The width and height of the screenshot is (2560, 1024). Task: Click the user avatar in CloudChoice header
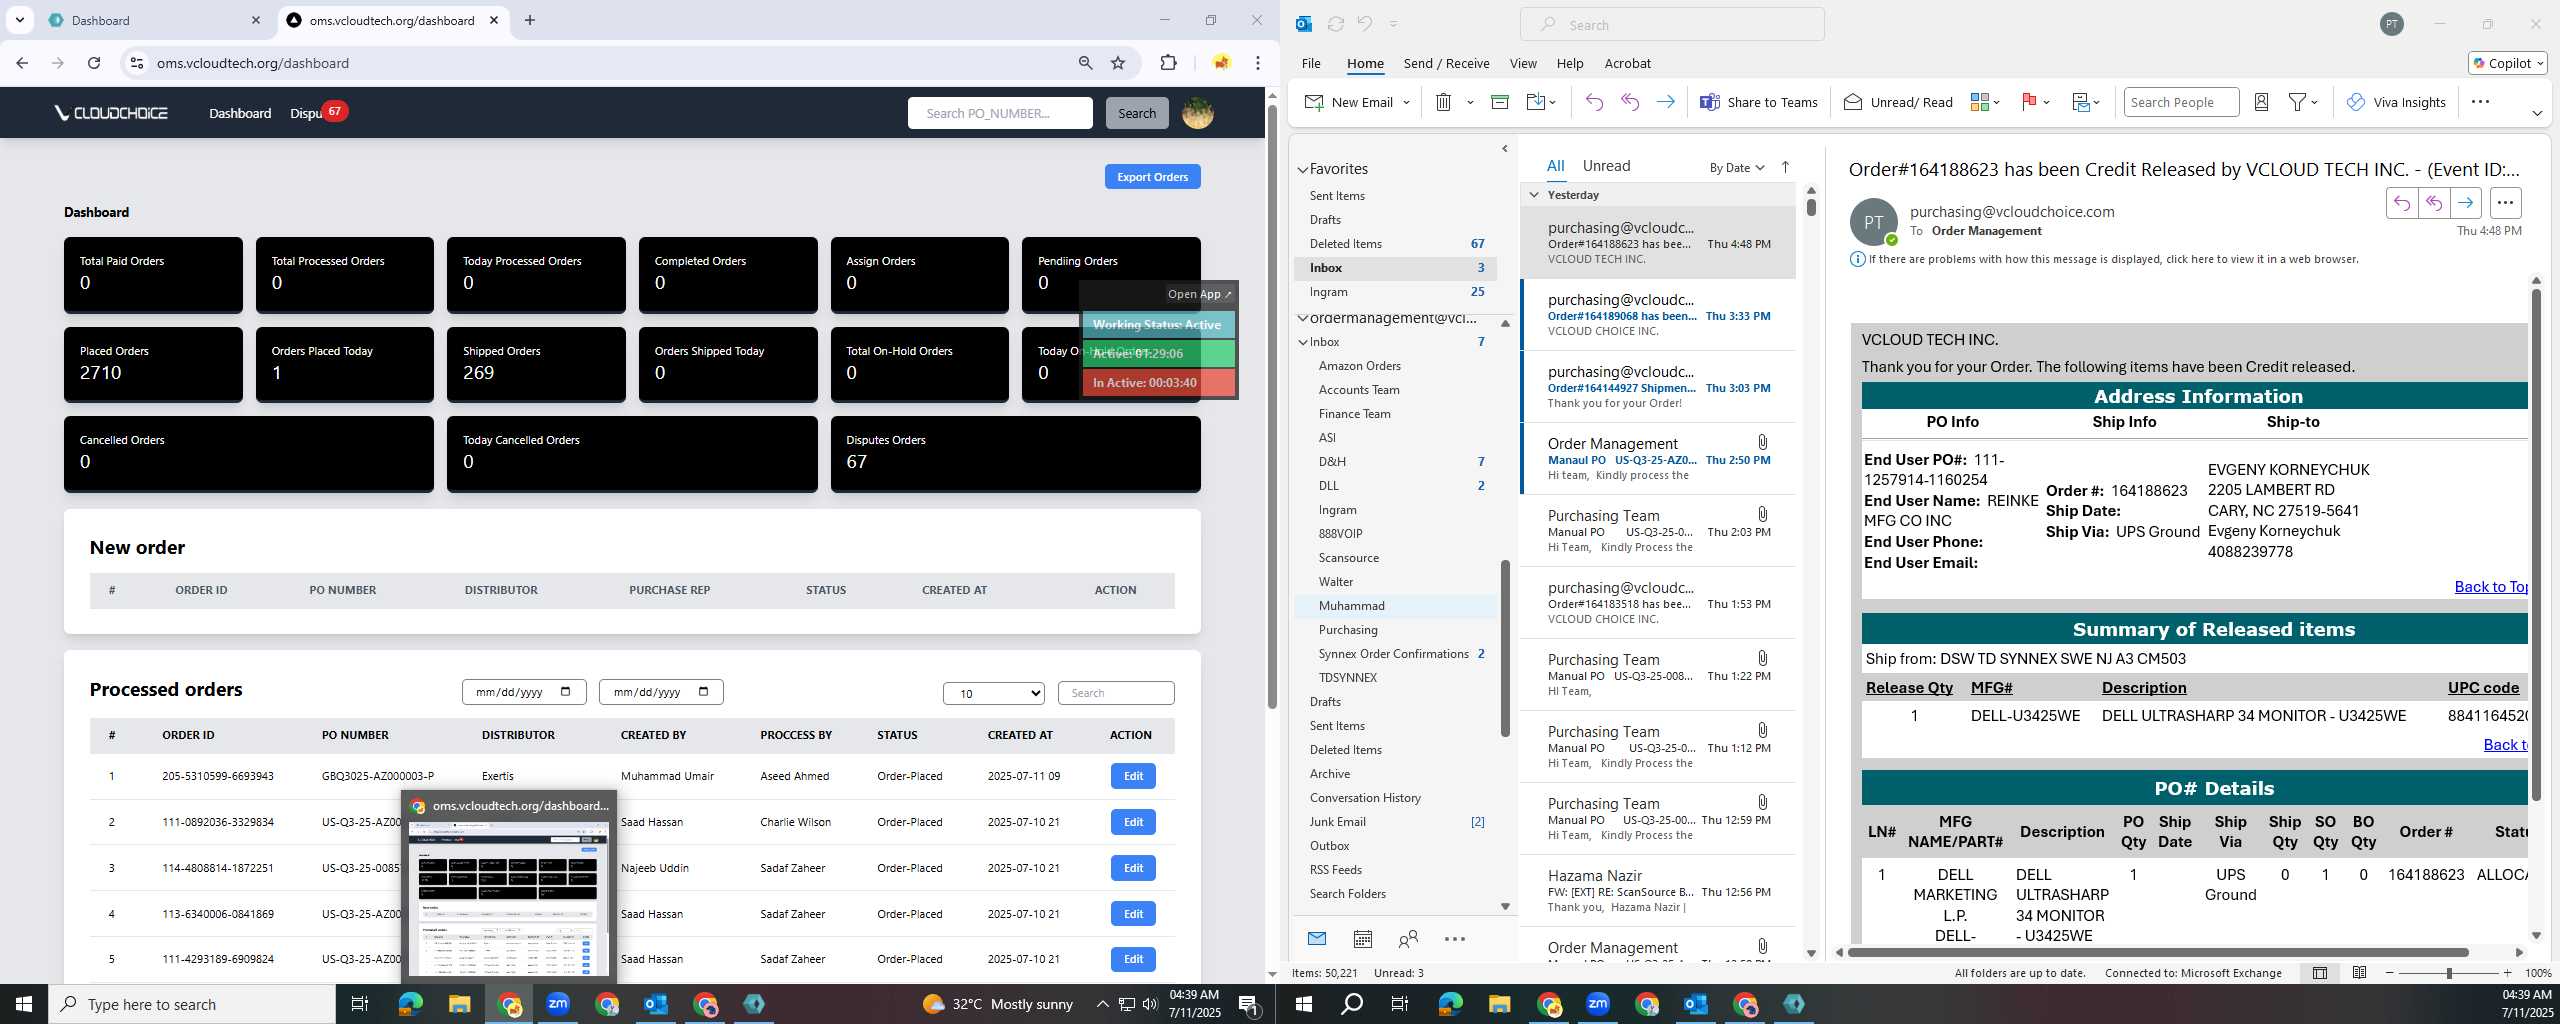click(1198, 113)
